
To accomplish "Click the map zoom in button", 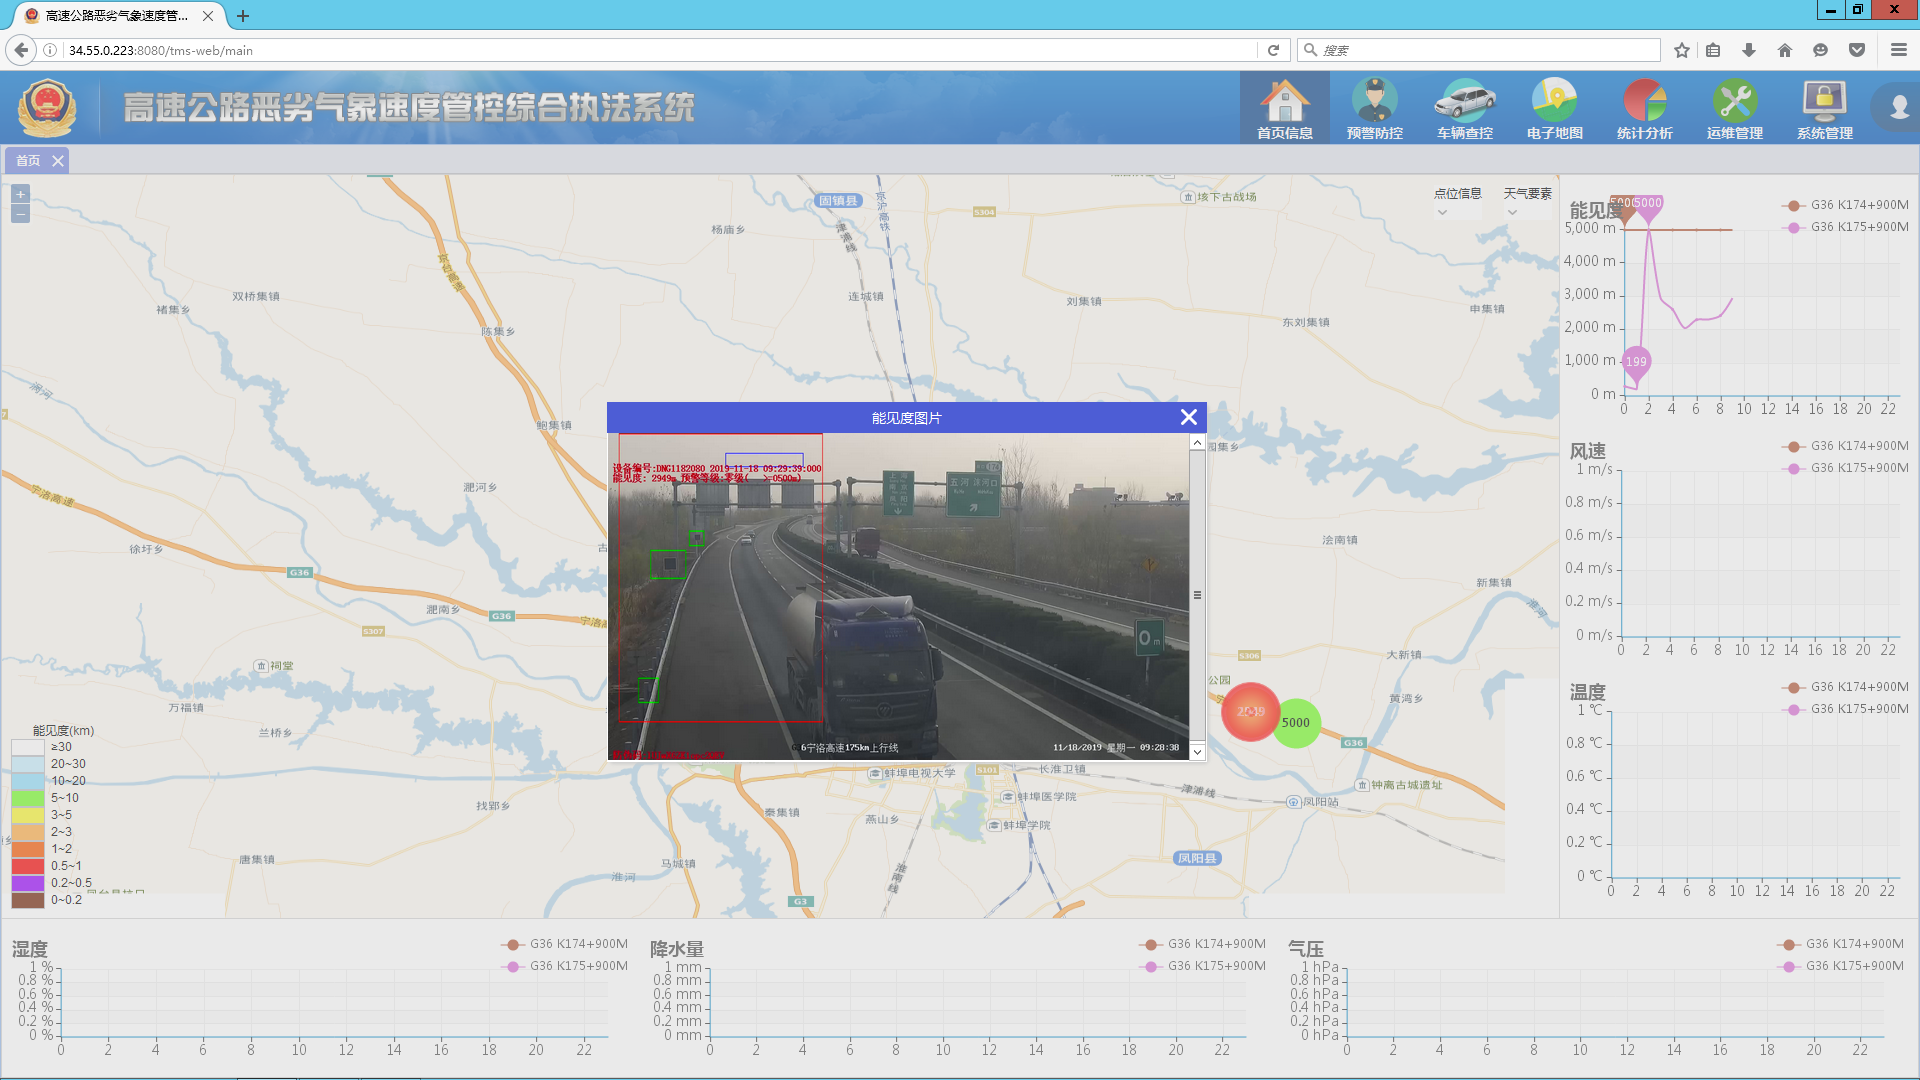I will (x=20, y=195).
